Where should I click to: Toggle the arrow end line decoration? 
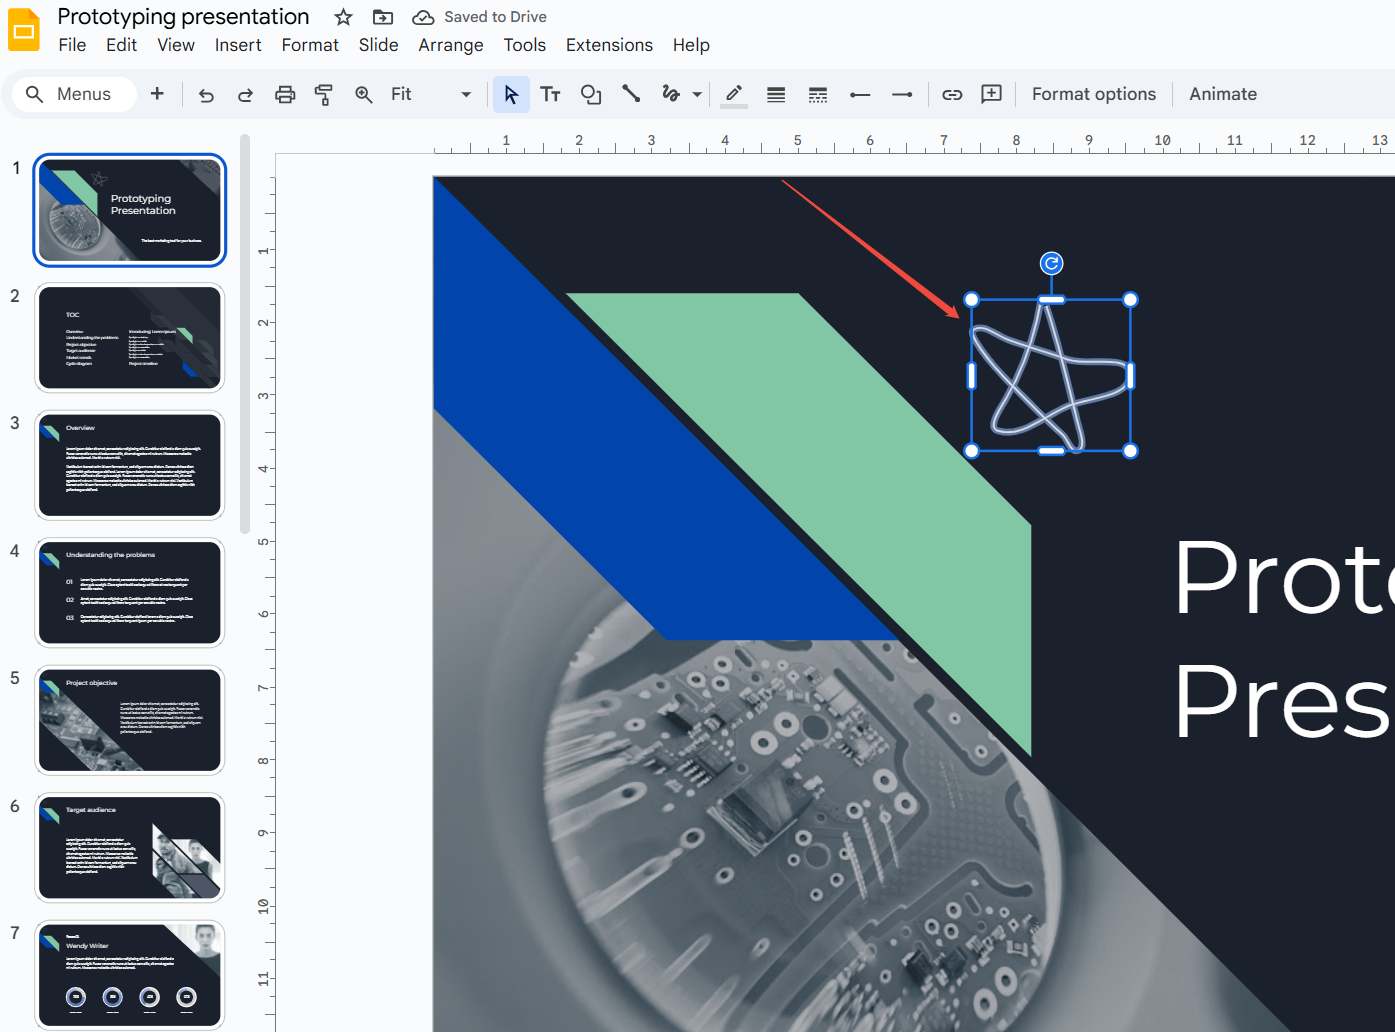pos(901,93)
